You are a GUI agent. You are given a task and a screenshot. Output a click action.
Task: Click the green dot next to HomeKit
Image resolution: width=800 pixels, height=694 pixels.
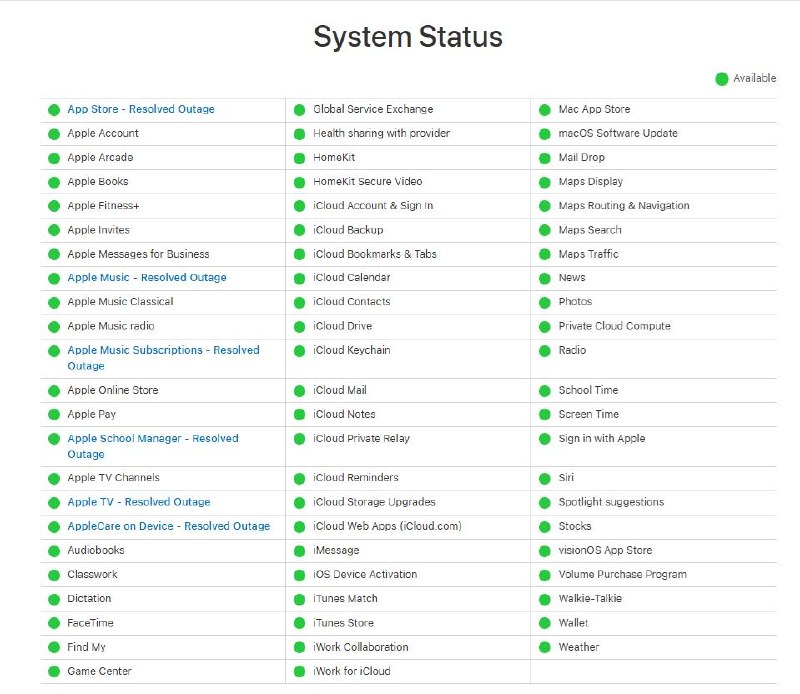299,158
